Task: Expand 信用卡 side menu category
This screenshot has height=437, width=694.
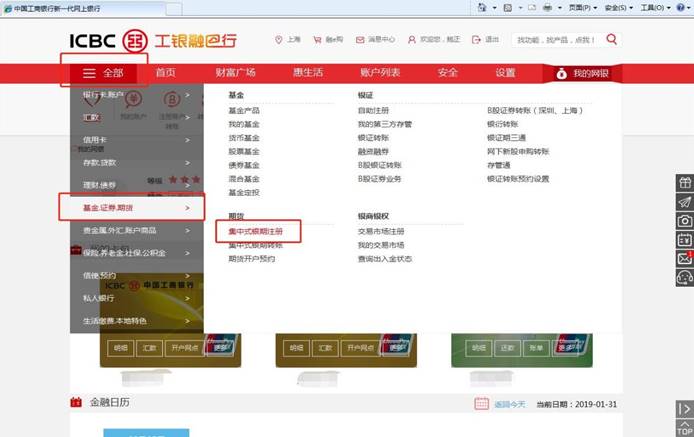Action: click(137, 140)
